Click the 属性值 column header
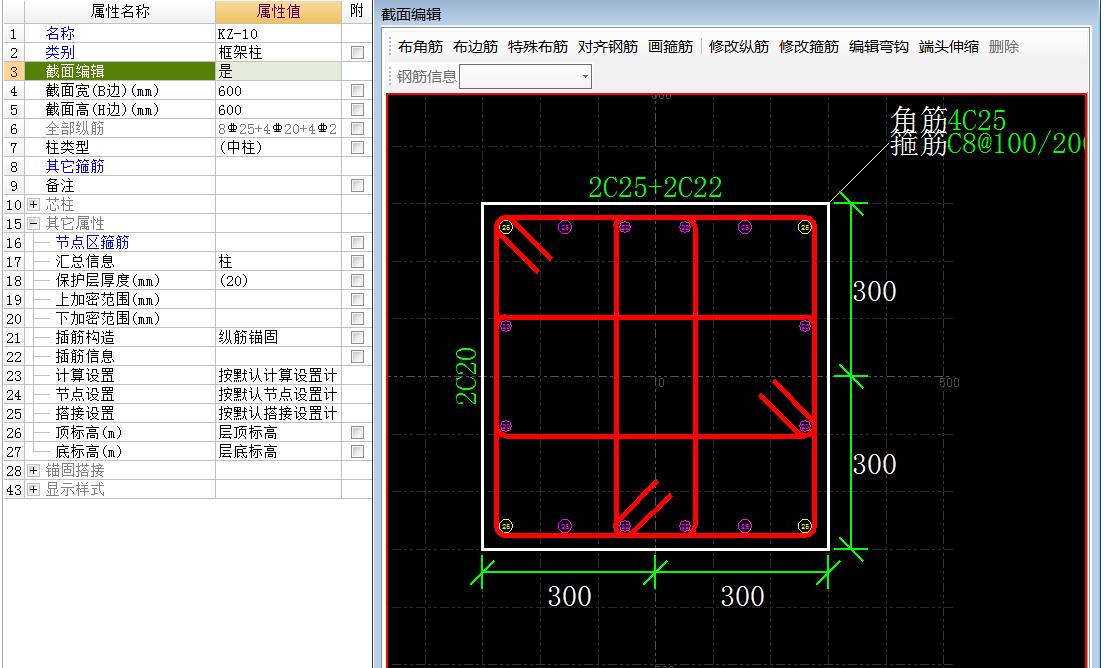Image resolution: width=1106 pixels, height=668 pixels. tap(279, 11)
